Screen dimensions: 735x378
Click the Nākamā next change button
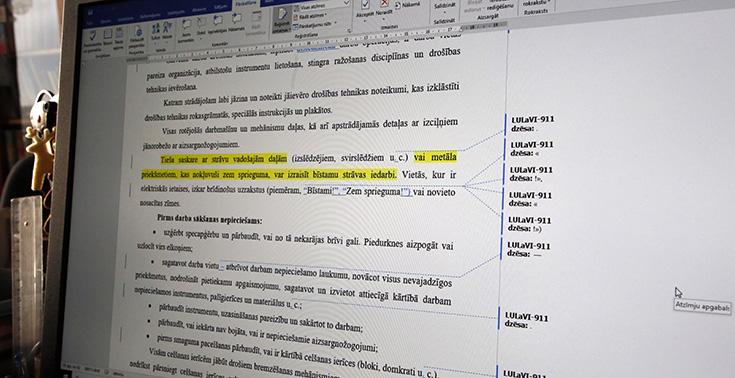pos(407,4)
